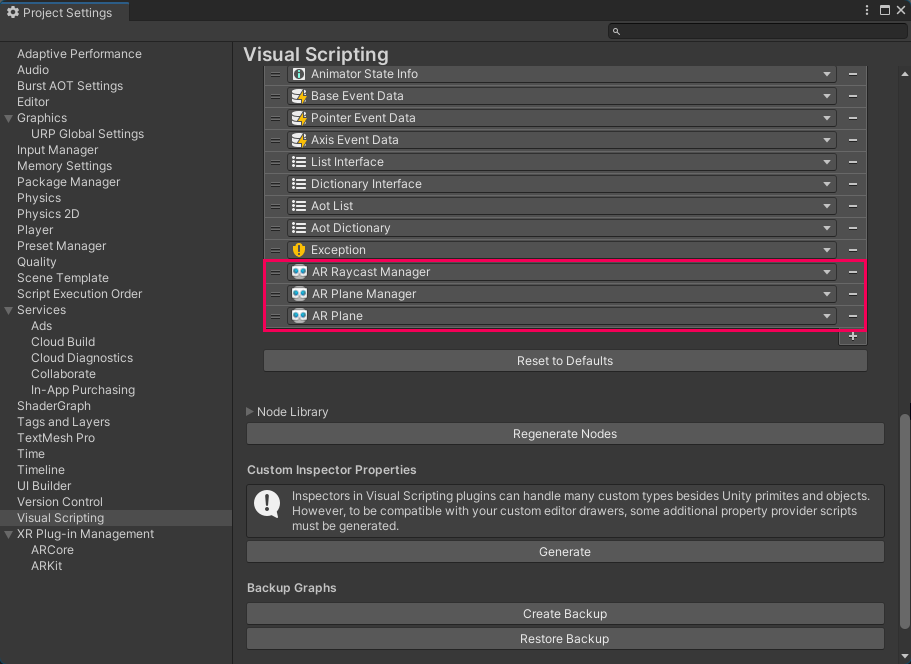Click the drag handle of Exception row
Screen dimensions: 911x664
coord(275,250)
